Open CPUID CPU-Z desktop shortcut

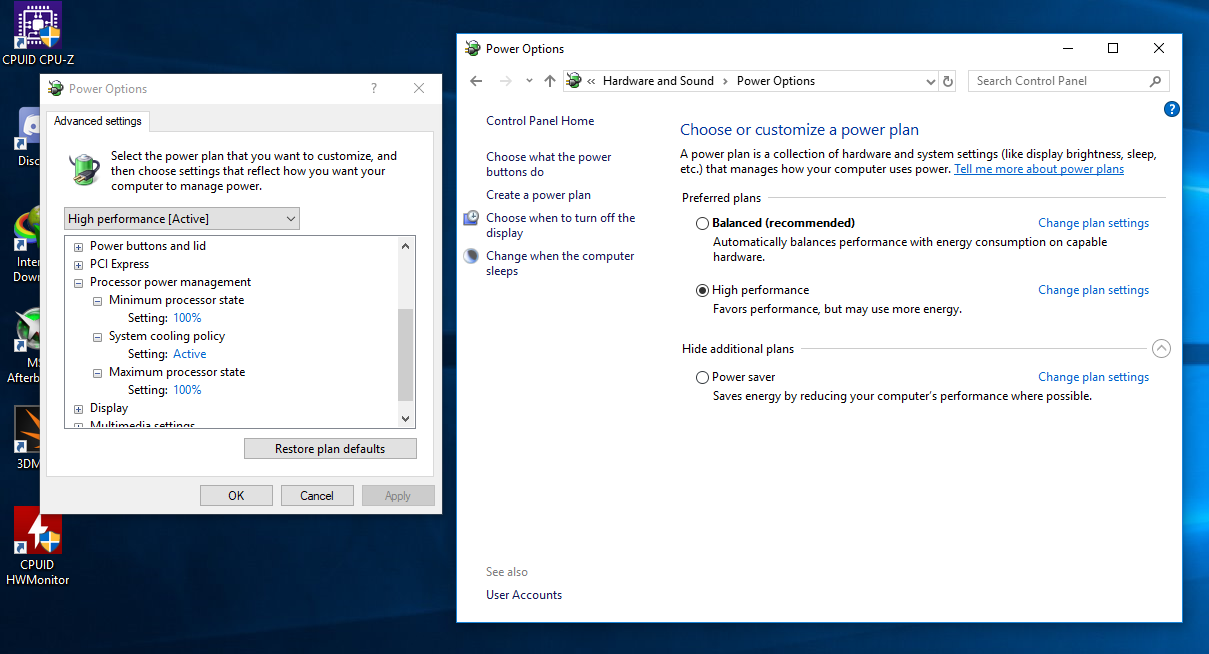tap(37, 28)
